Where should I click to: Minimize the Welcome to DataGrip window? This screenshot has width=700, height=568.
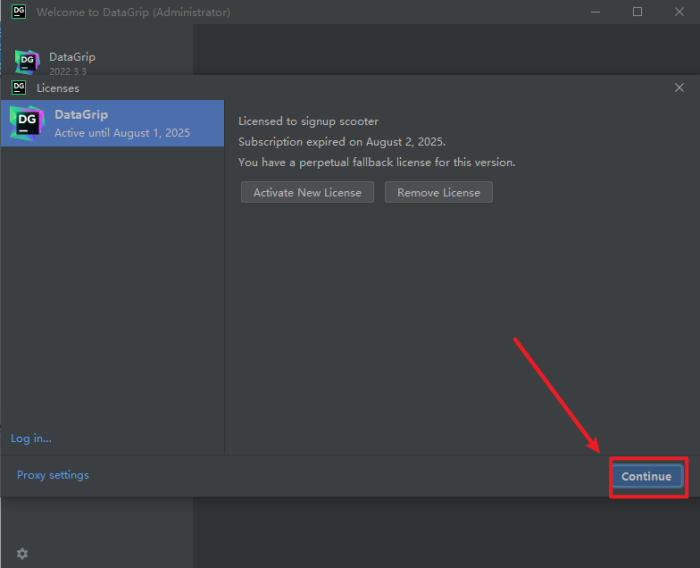pyautogui.click(x=595, y=12)
